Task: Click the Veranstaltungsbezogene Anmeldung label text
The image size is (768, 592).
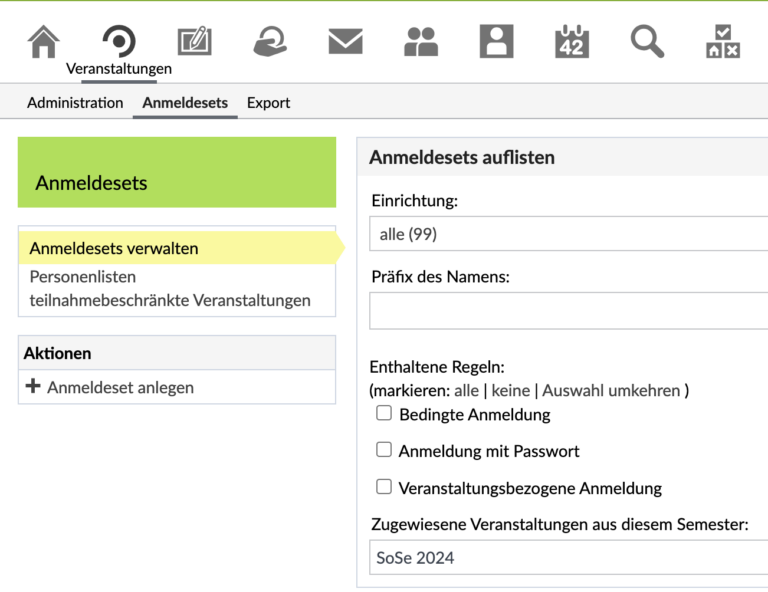Action: pyautogui.click(x=530, y=488)
